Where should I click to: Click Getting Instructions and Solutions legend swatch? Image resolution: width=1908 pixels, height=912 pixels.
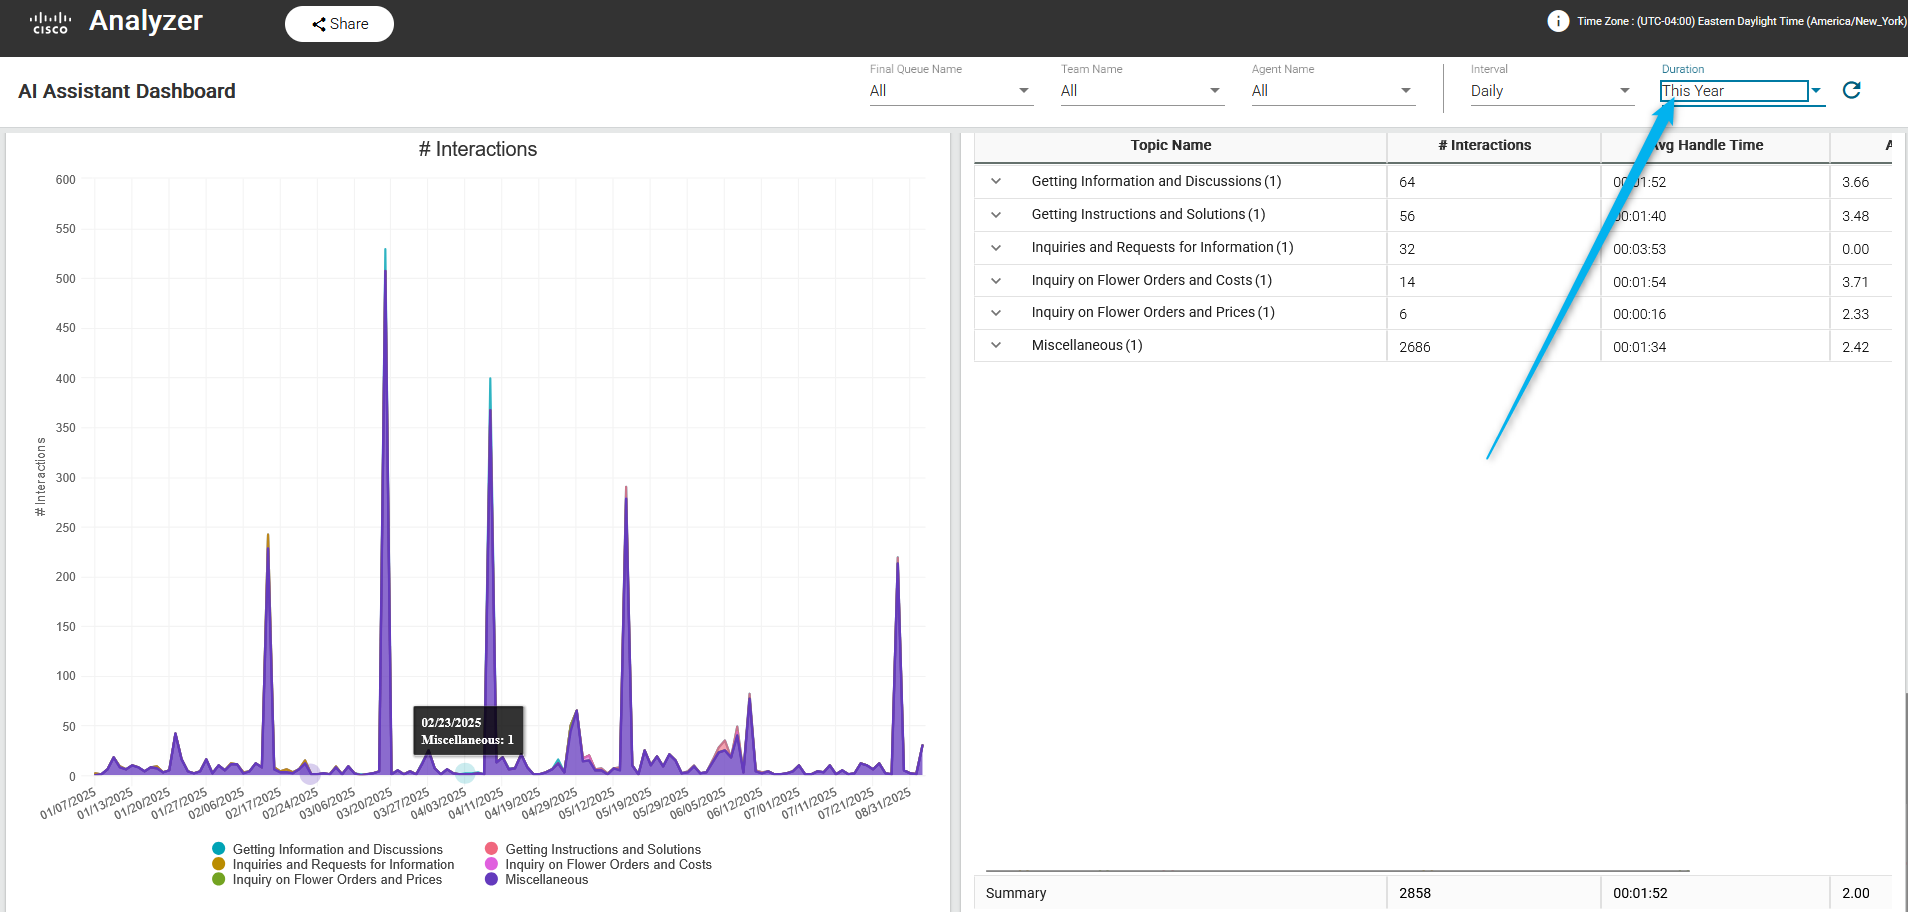[x=491, y=849]
